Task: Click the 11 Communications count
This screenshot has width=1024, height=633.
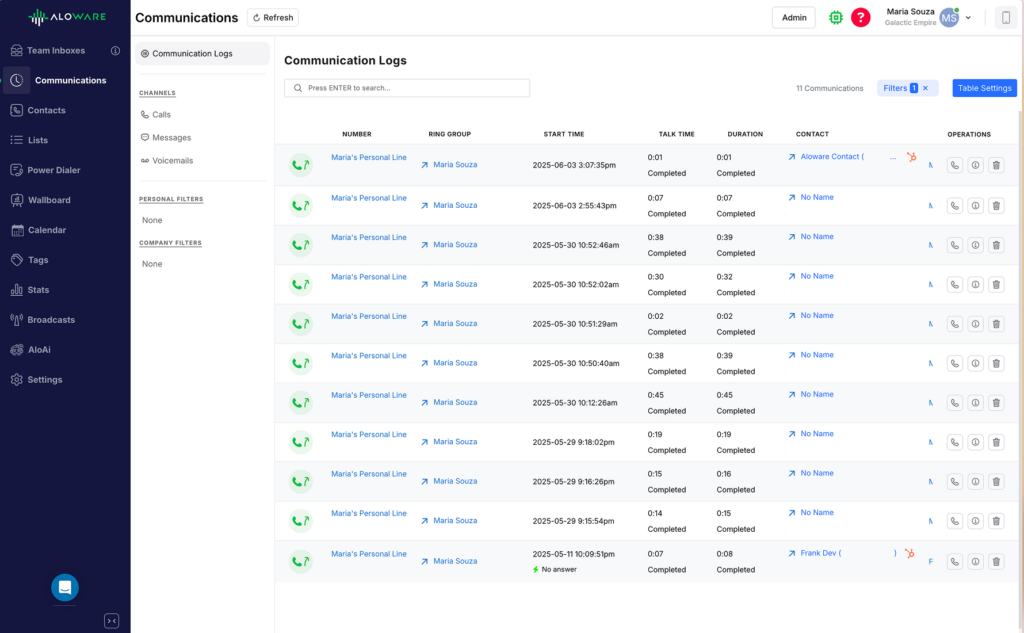Action: (x=829, y=88)
